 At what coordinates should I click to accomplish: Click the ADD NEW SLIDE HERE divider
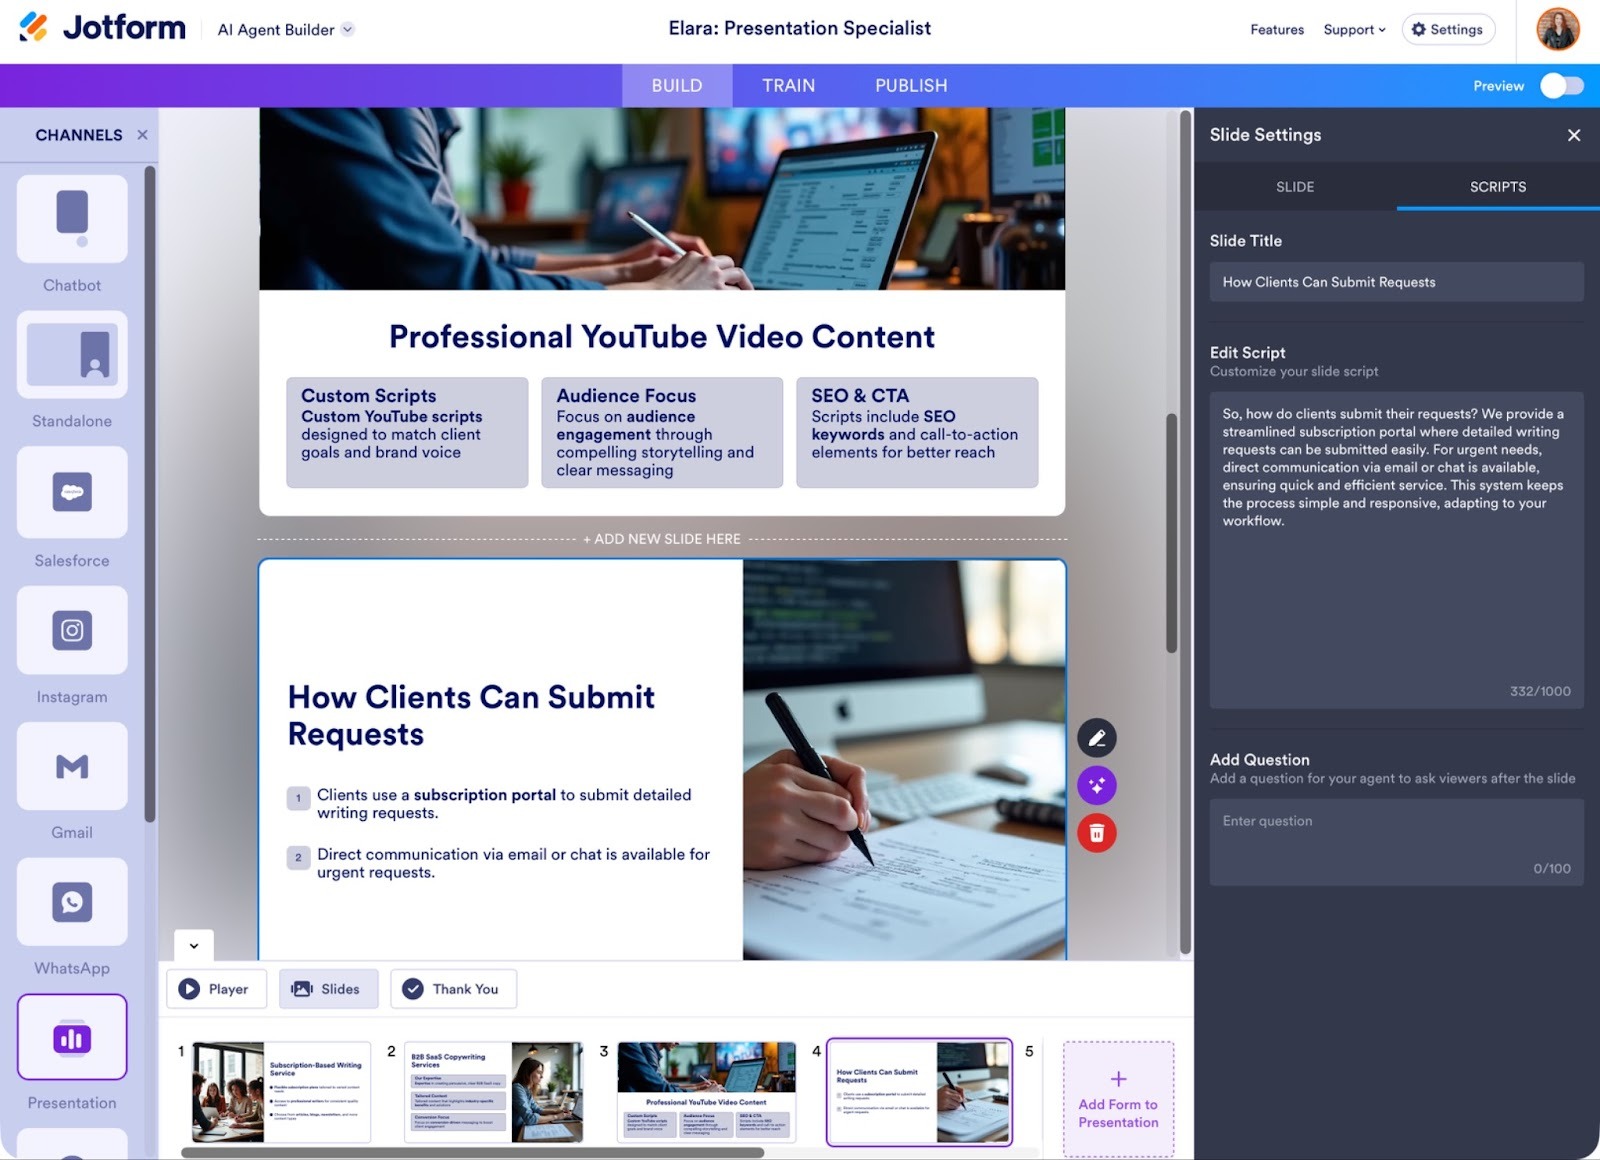click(662, 538)
